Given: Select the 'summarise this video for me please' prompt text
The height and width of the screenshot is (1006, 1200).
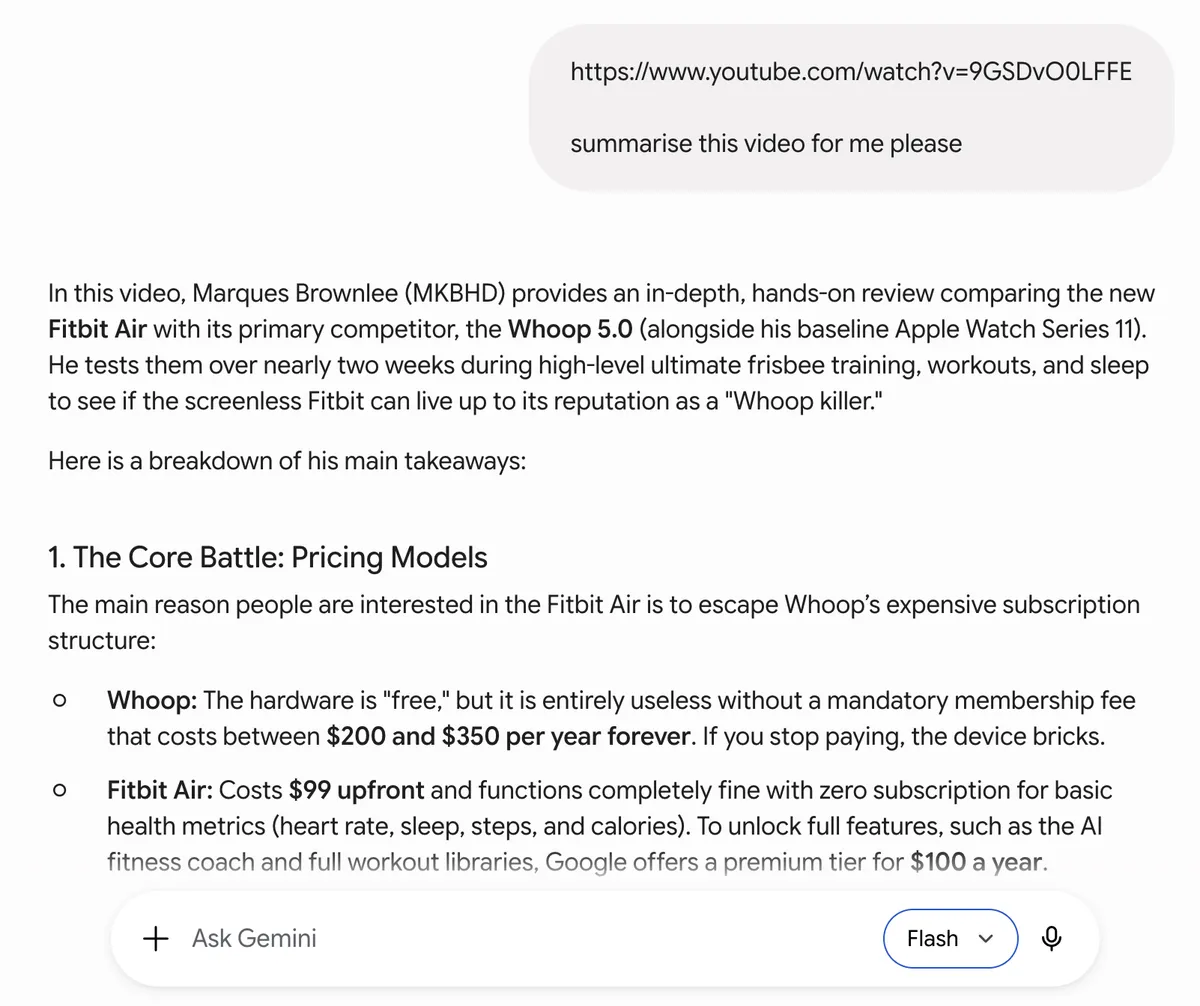Looking at the screenshot, I should [x=766, y=144].
